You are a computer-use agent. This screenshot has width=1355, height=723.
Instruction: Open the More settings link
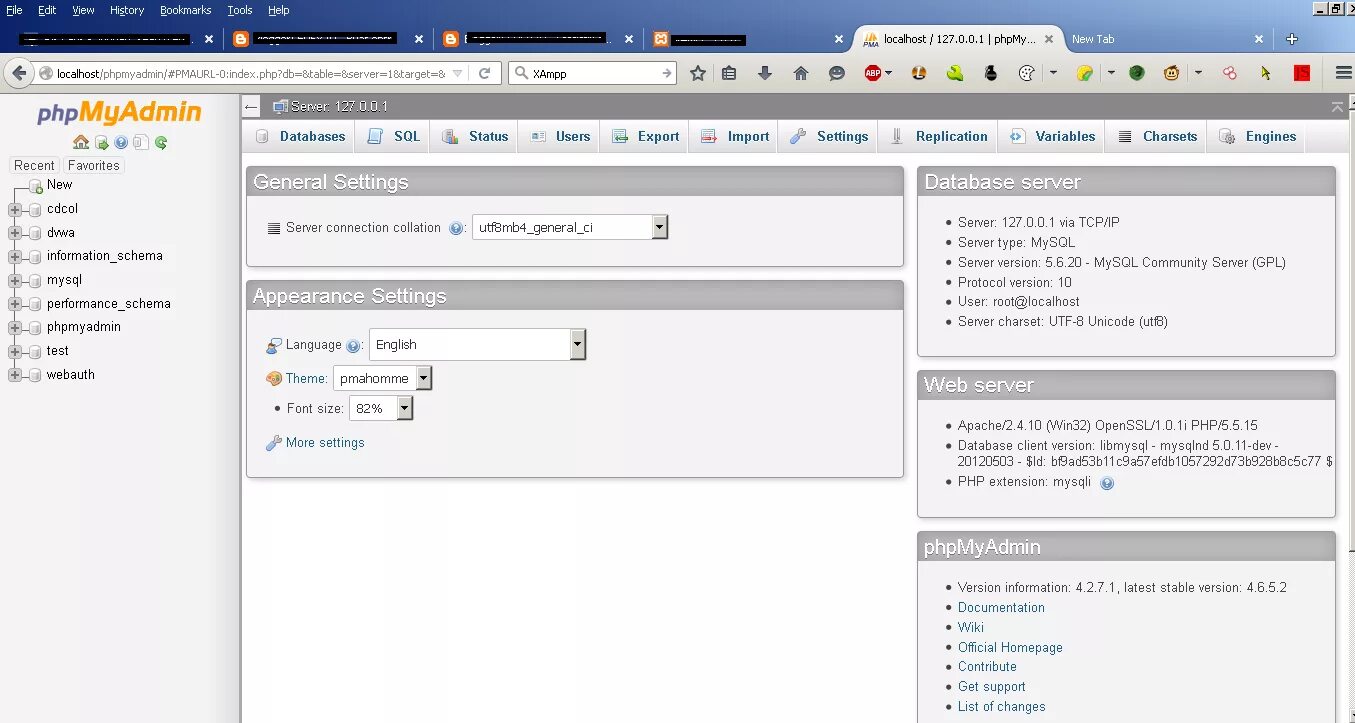click(x=325, y=443)
